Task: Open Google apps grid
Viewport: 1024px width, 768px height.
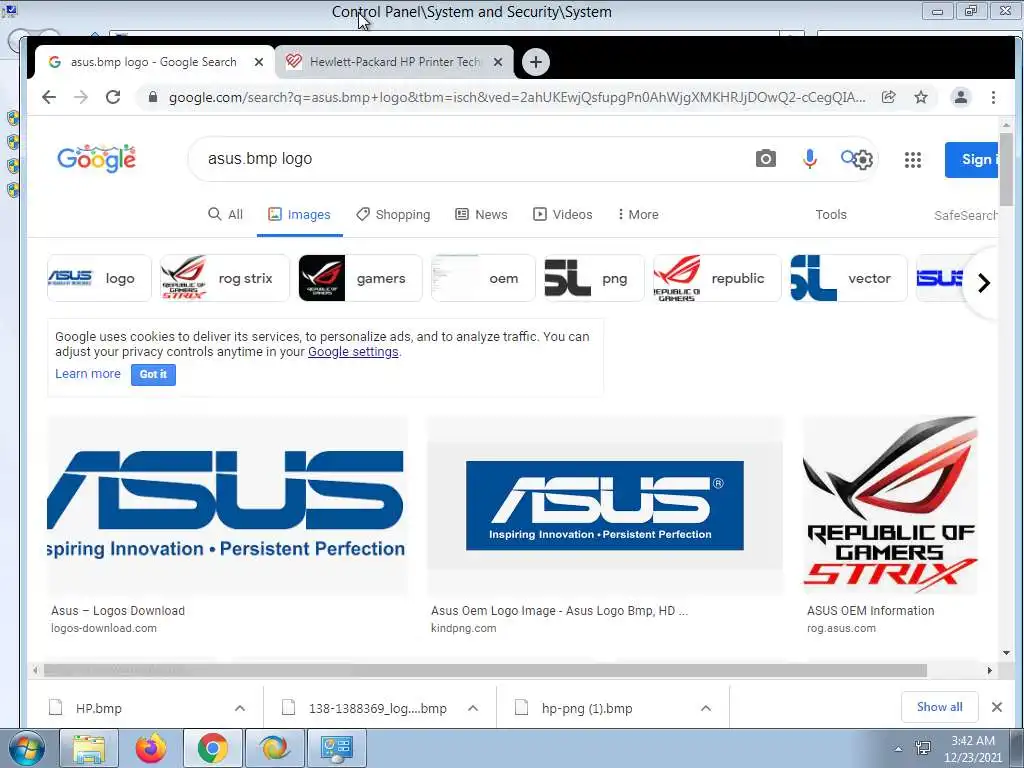Action: [x=913, y=159]
